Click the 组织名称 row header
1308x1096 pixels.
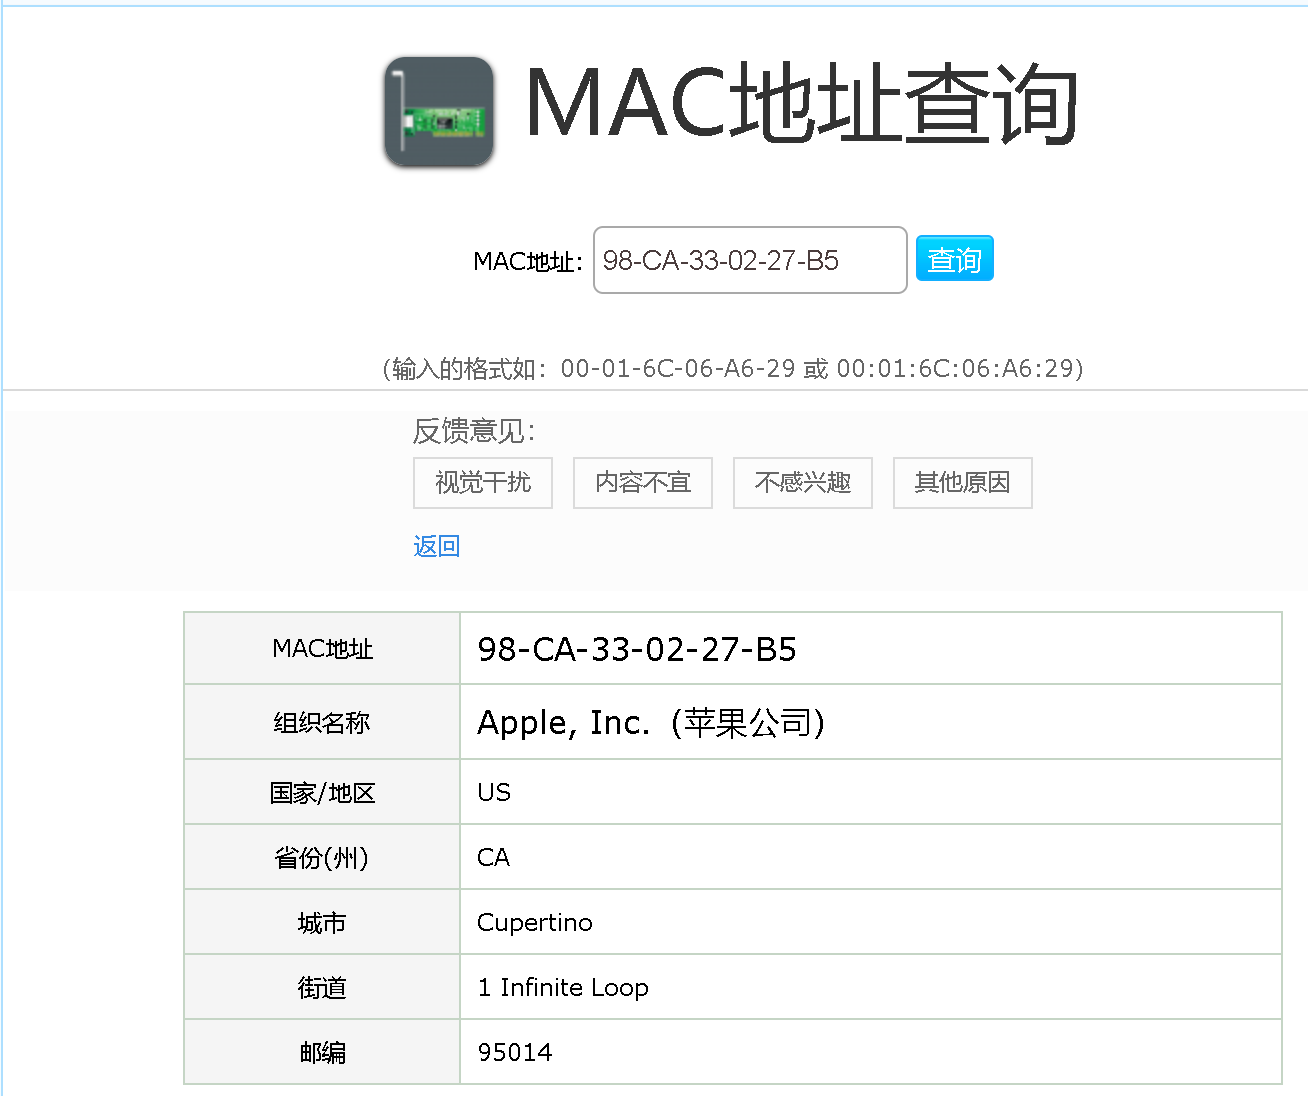tap(322, 722)
